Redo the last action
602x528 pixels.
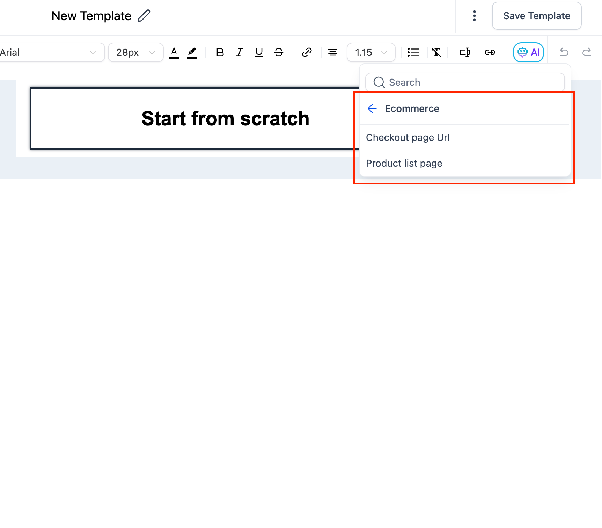(x=586, y=52)
